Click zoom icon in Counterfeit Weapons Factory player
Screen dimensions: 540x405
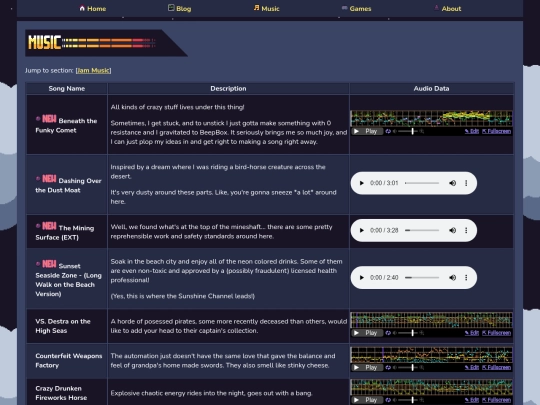pyautogui.click(x=422, y=367)
